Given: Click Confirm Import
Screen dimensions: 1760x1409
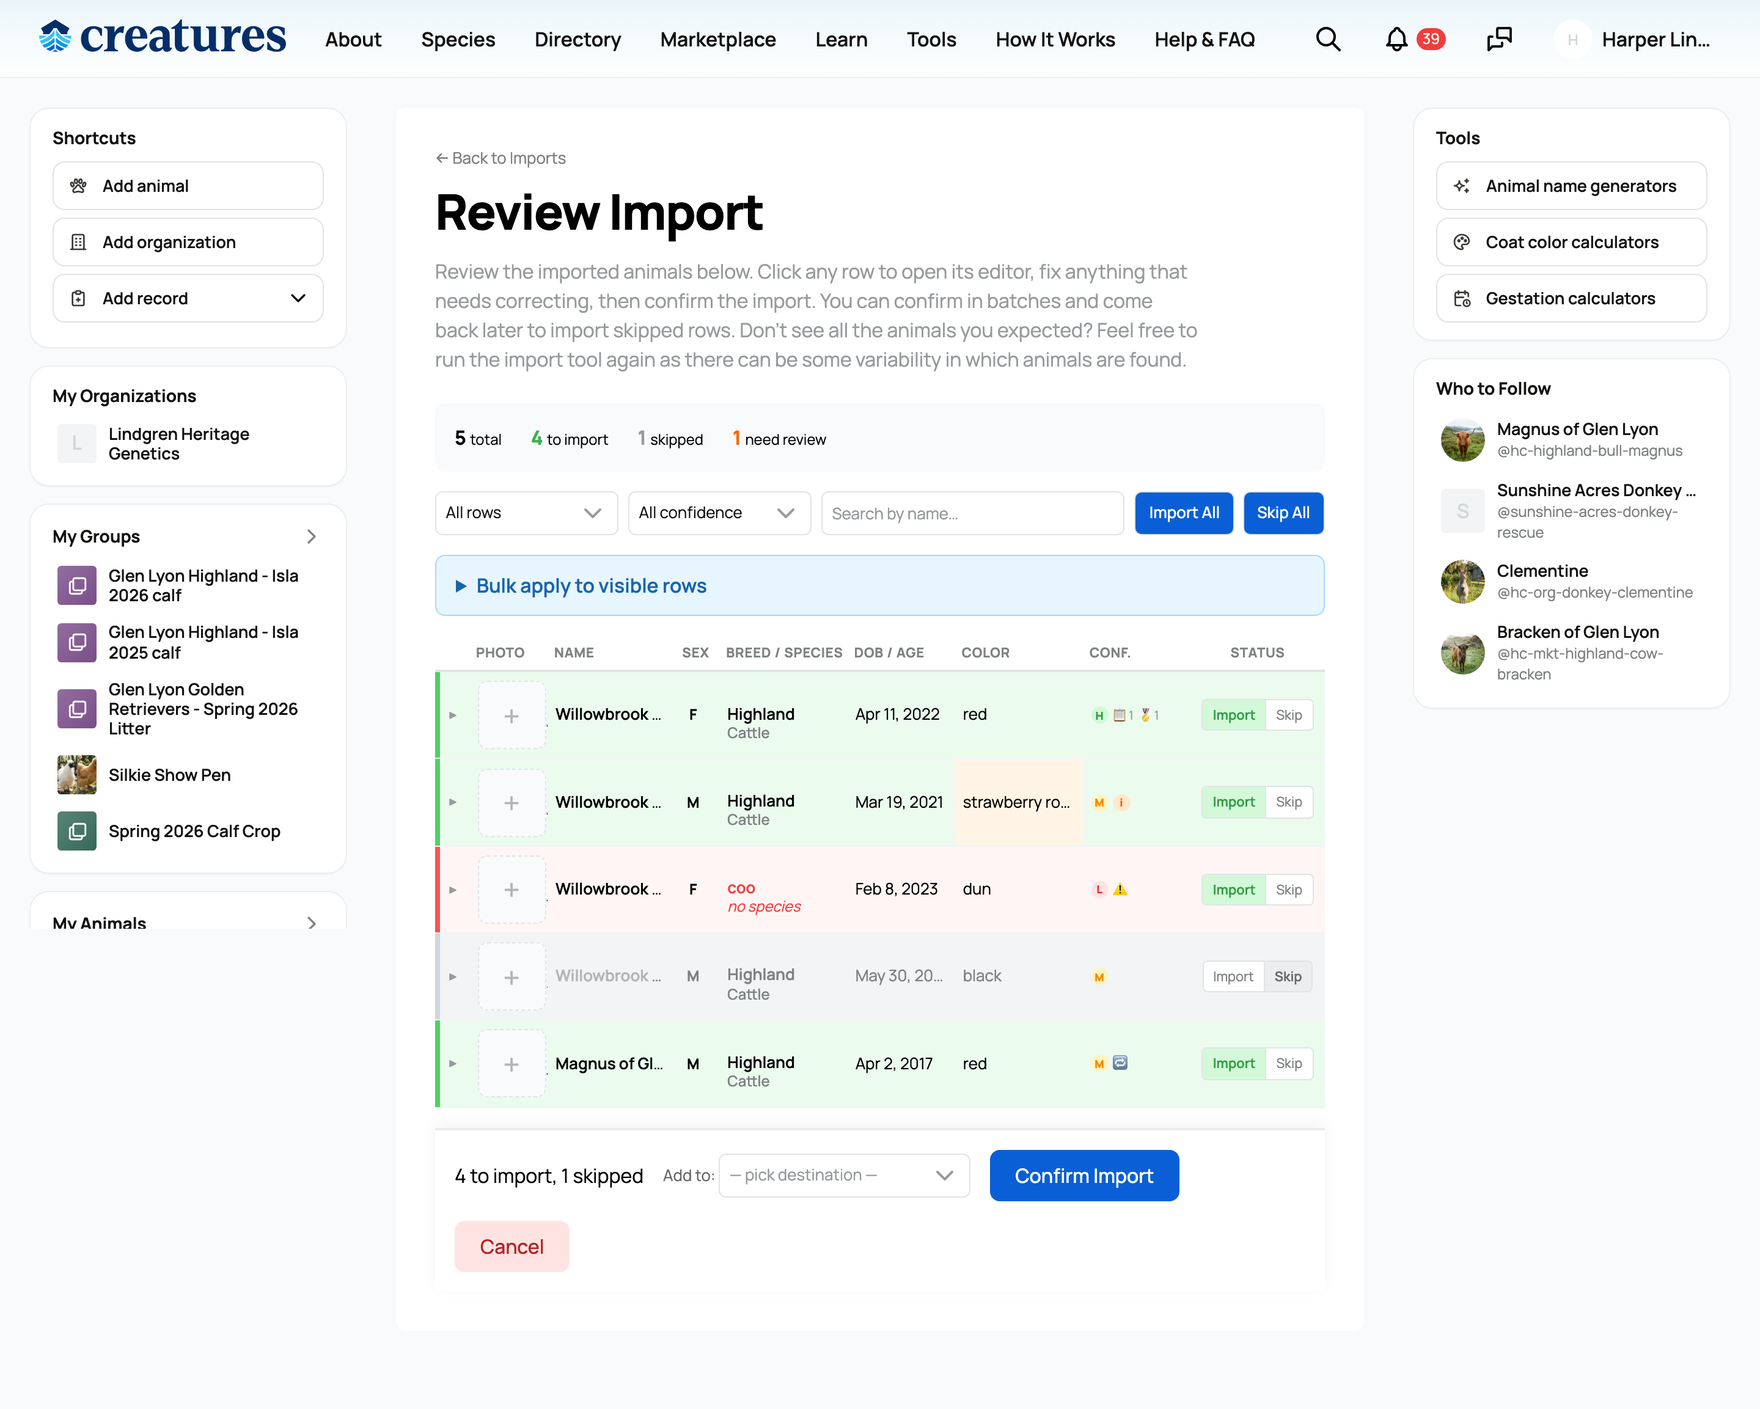Looking at the screenshot, I should pyautogui.click(x=1084, y=1176).
